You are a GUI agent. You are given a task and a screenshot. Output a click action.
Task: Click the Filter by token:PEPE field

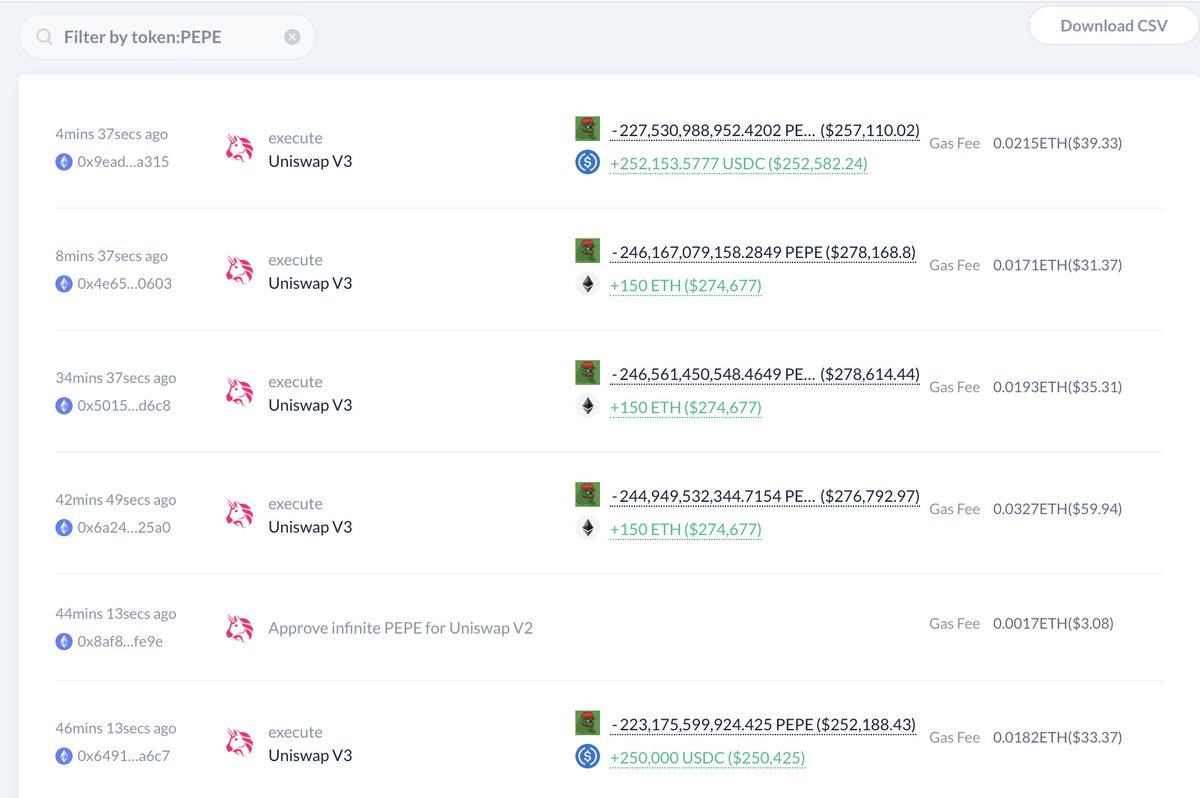[167, 37]
